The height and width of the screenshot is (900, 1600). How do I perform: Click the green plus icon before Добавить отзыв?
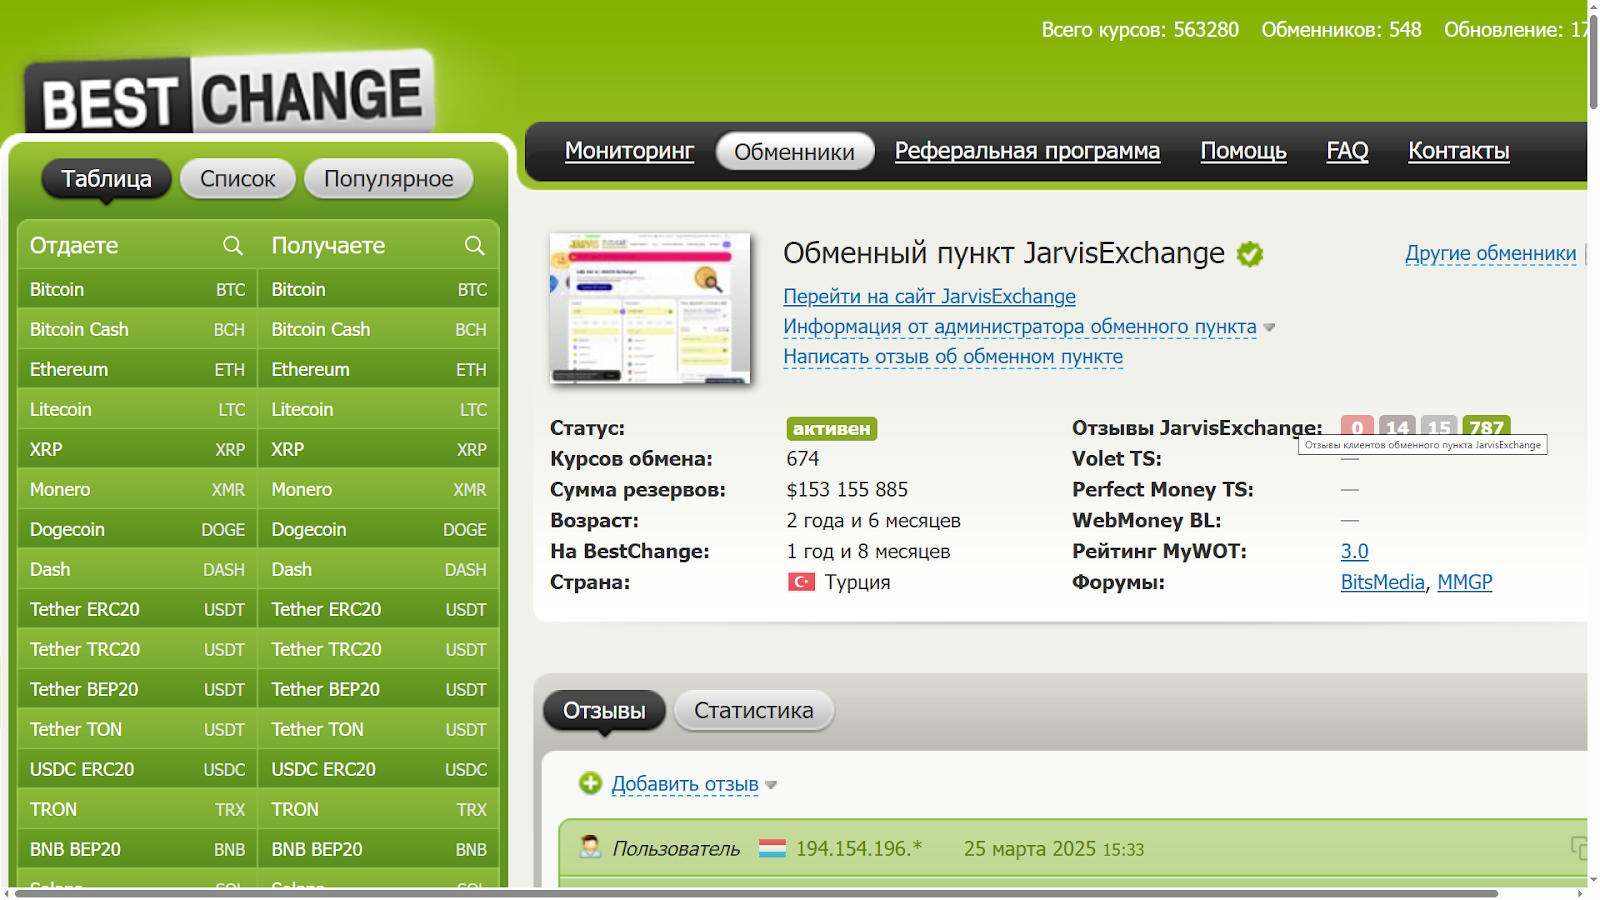590,783
